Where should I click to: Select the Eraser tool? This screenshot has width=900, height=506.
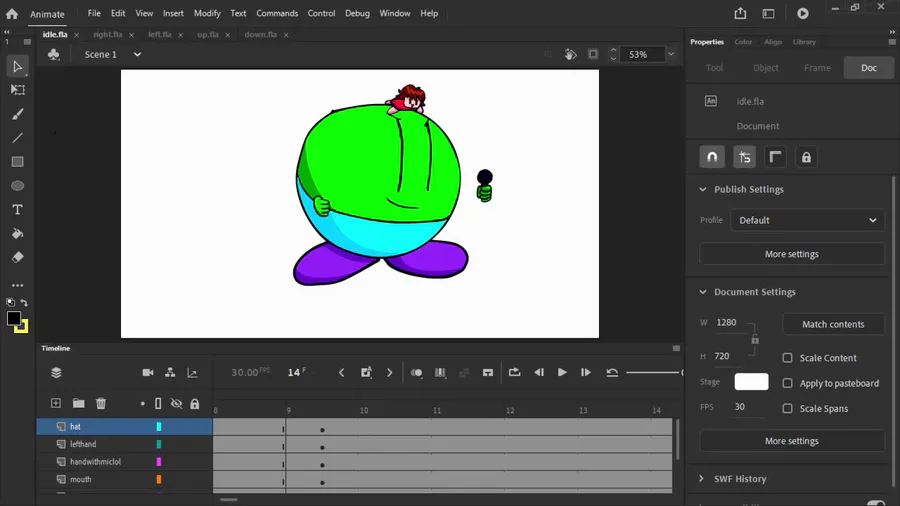17,257
